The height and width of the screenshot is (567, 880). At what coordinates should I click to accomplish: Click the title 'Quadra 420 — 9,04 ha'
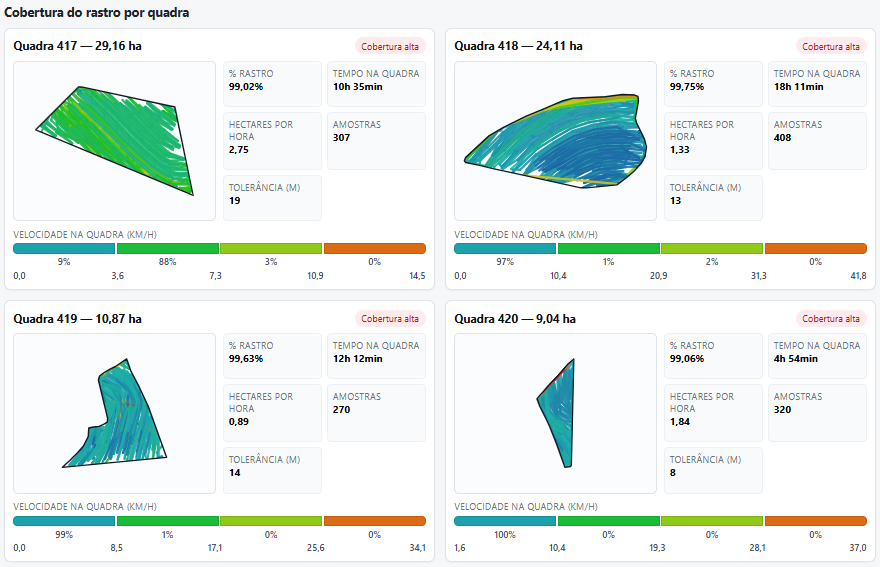tap(515, 319)
